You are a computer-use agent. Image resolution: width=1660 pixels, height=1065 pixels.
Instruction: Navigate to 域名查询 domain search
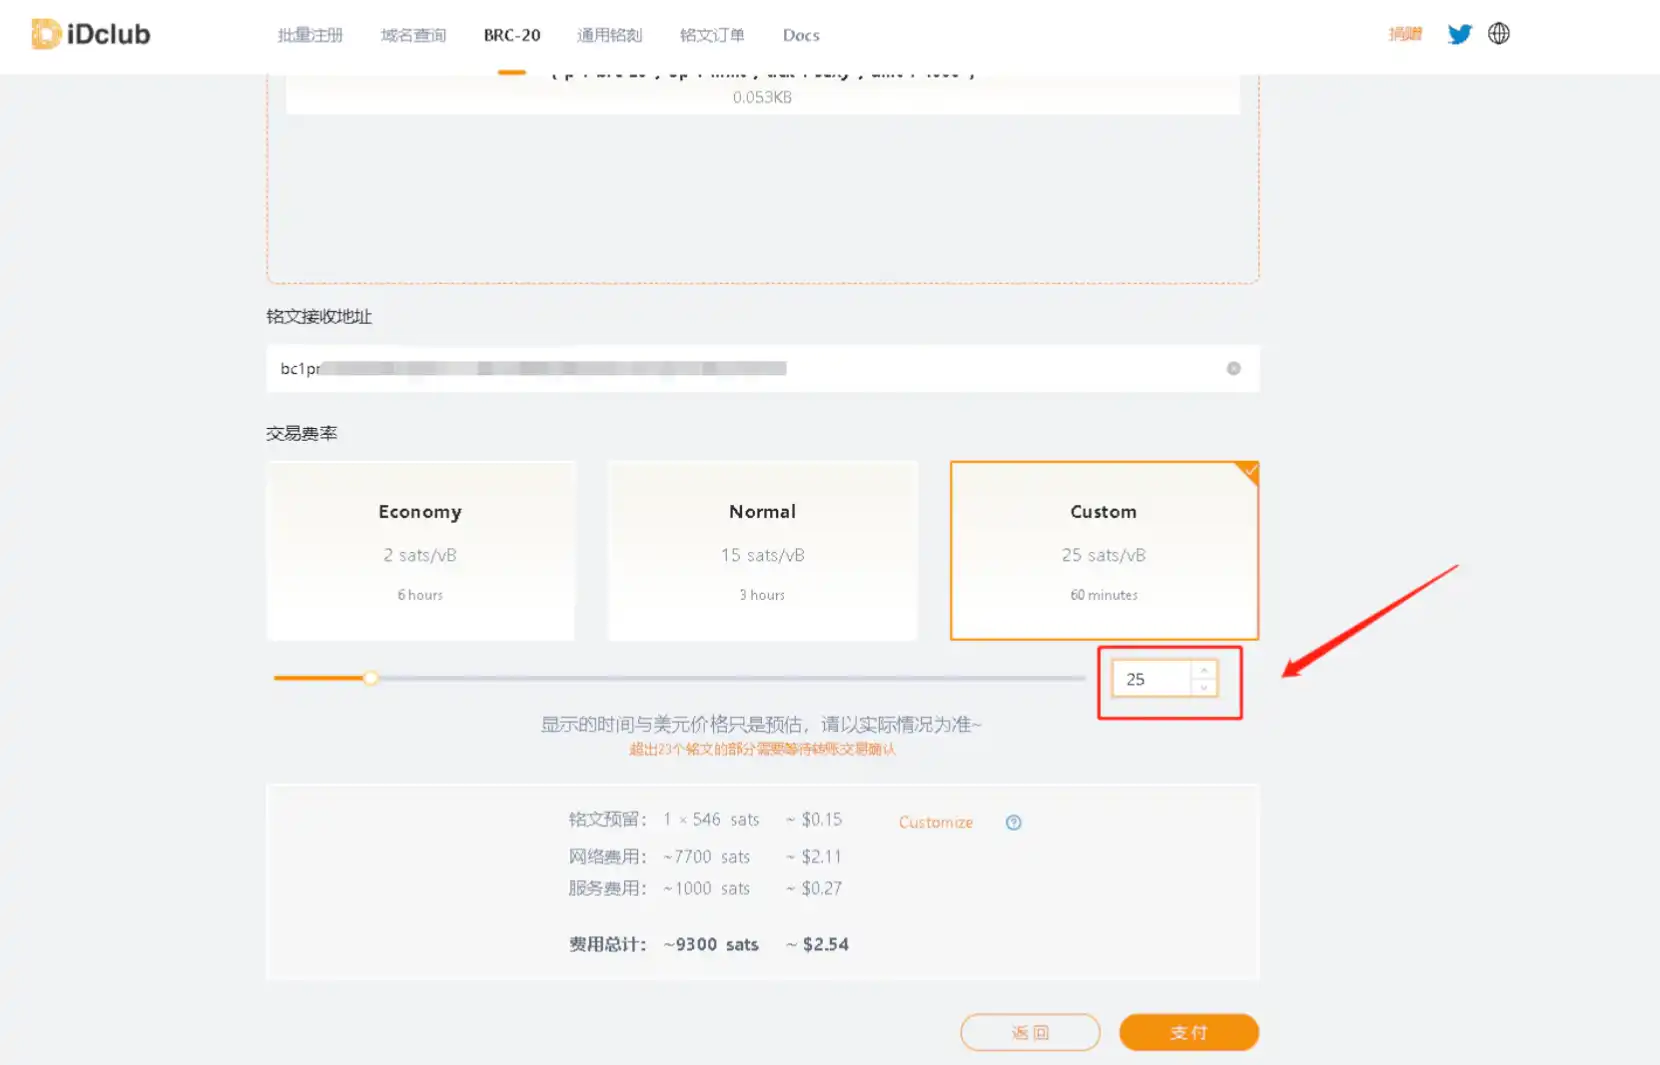tap(412, 35)
